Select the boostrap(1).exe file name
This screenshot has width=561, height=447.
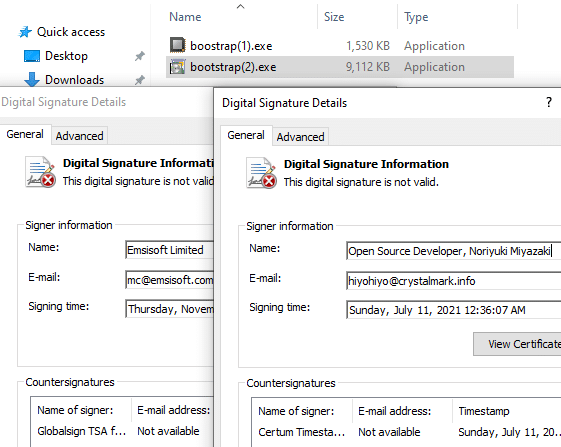click(x=231, y=46)
